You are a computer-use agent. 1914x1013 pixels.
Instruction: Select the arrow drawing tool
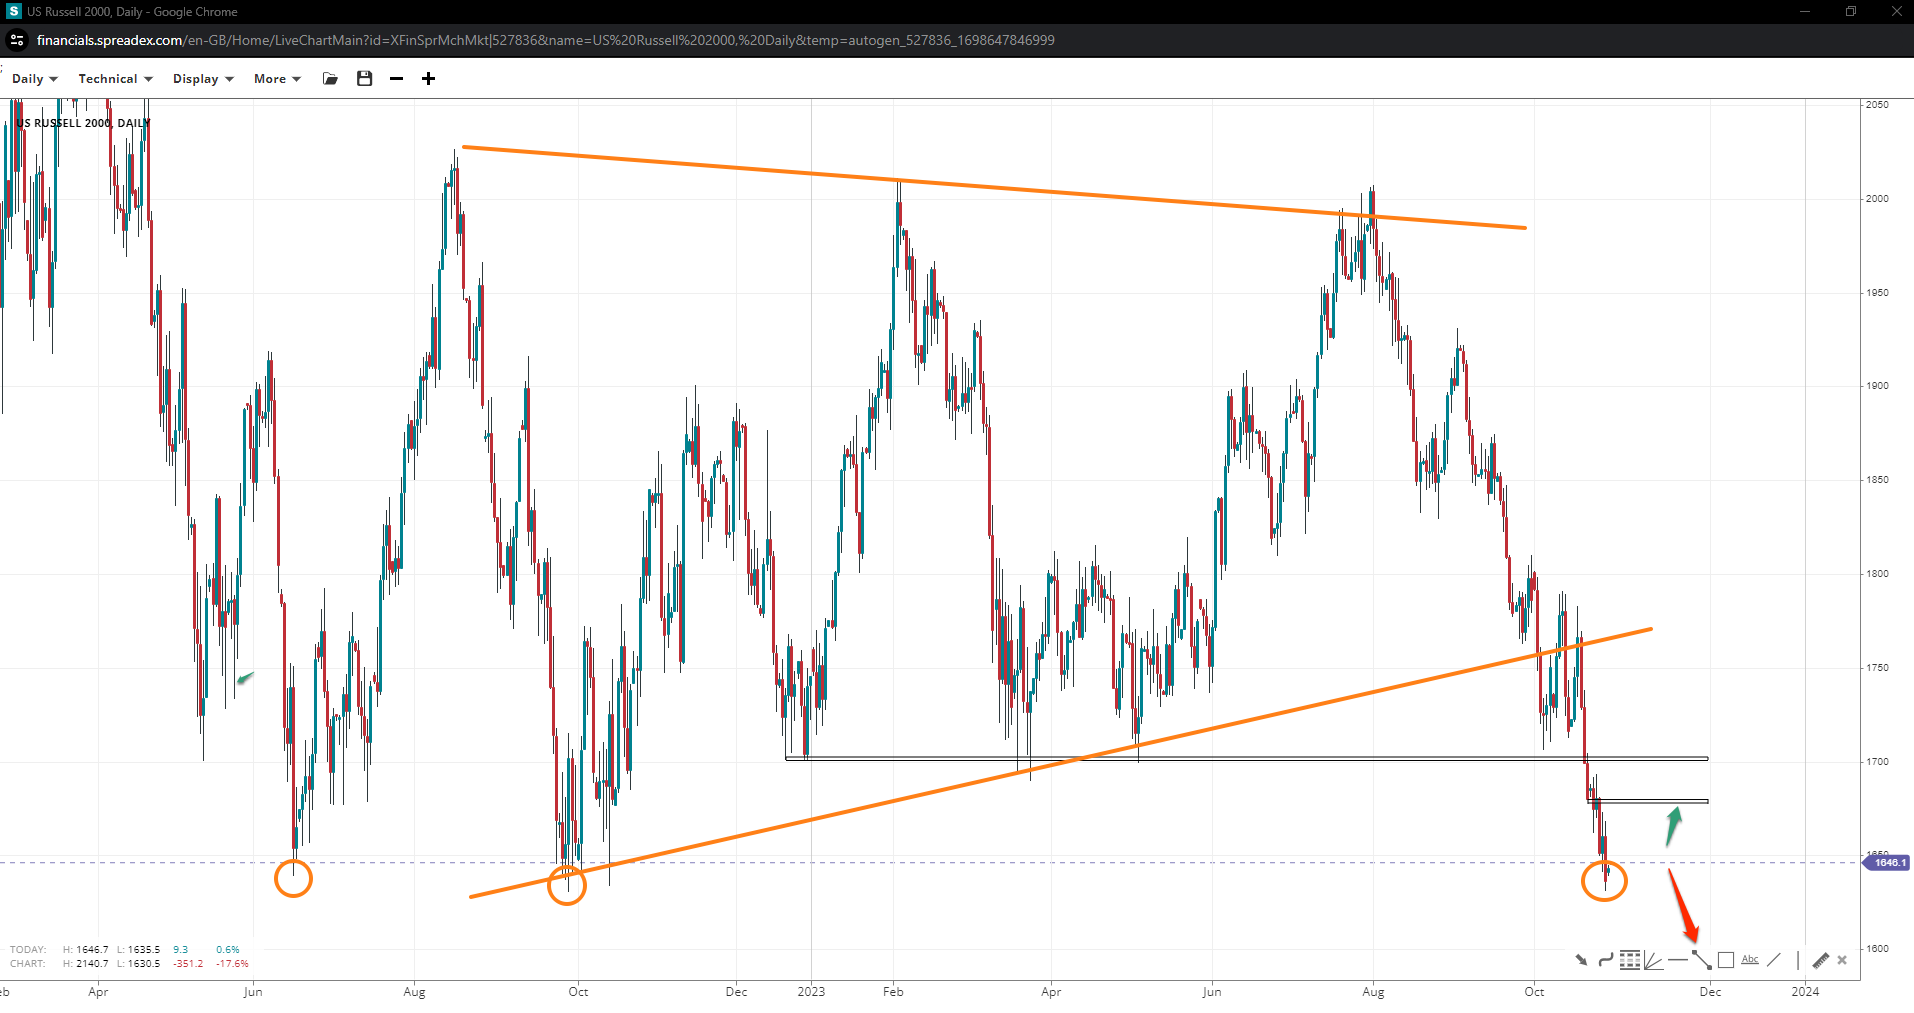1581,960
